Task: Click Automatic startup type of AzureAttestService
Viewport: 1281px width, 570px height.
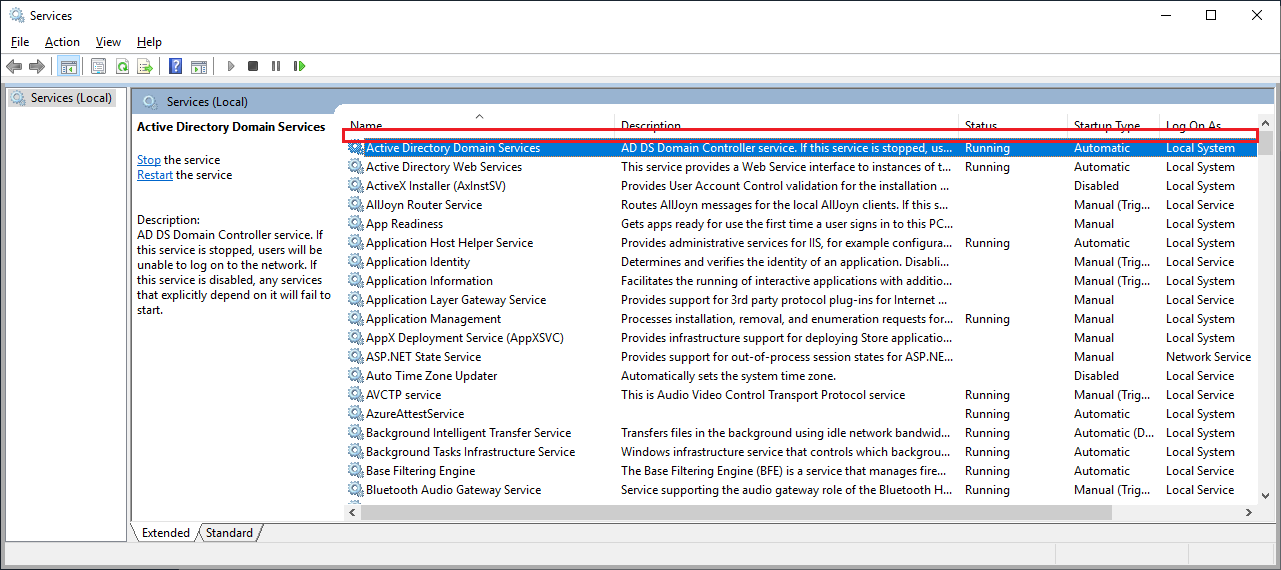Action: click(x=1102, y=414)
